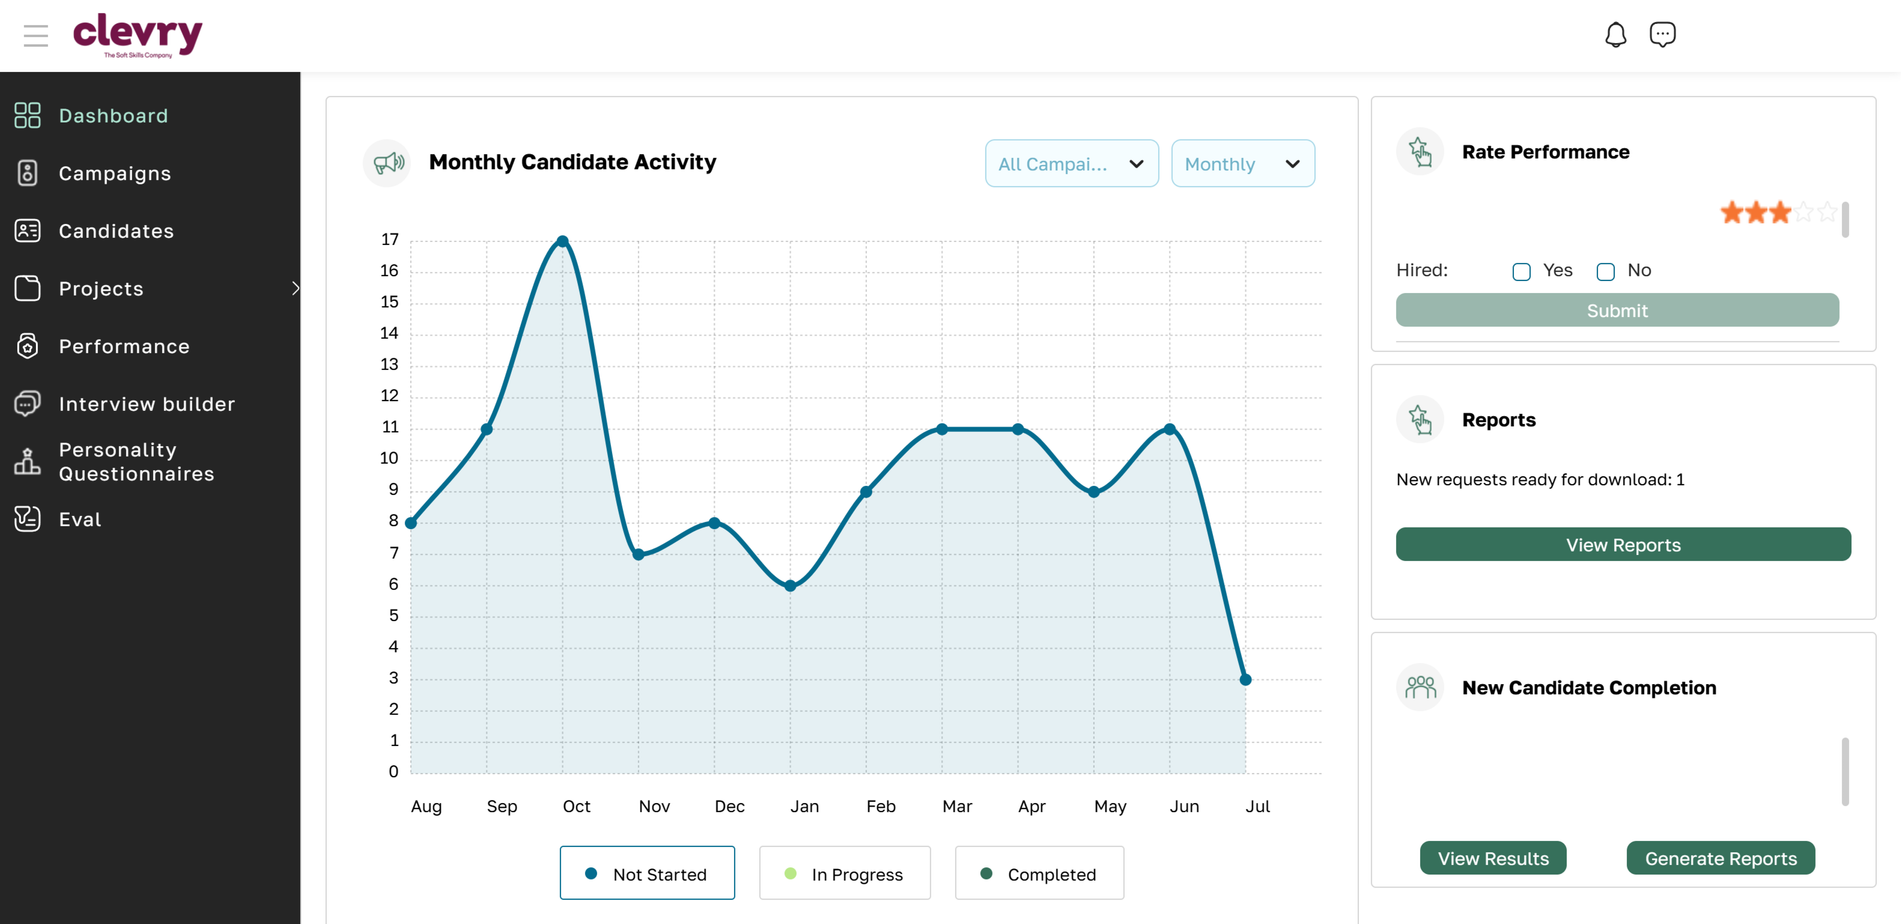This screenshot has height=924, width=1901.
Task: Click the Jan data point at 6
Action: click(x=790, y=586)
